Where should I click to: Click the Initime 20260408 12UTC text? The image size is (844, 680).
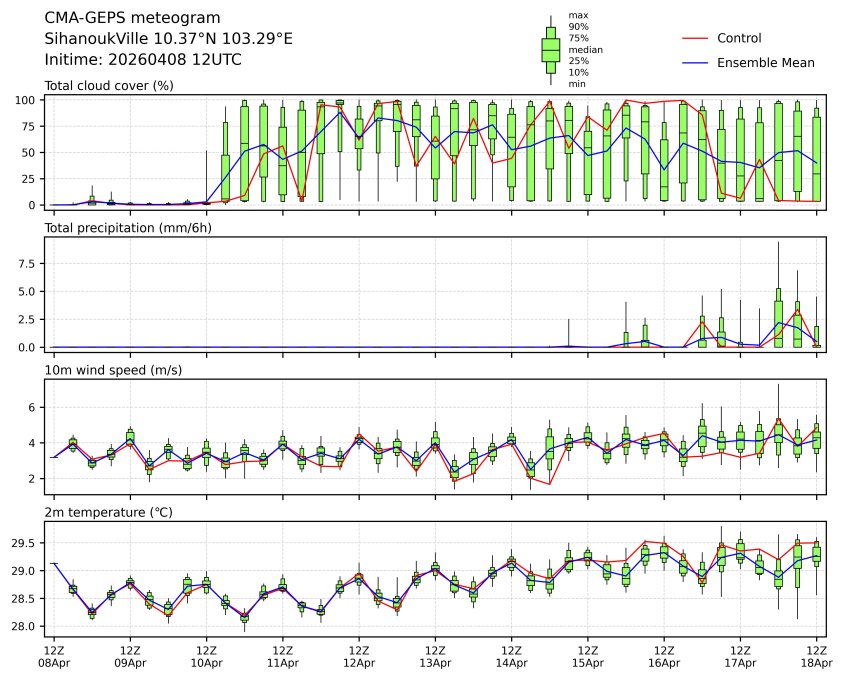click(143, 60)
